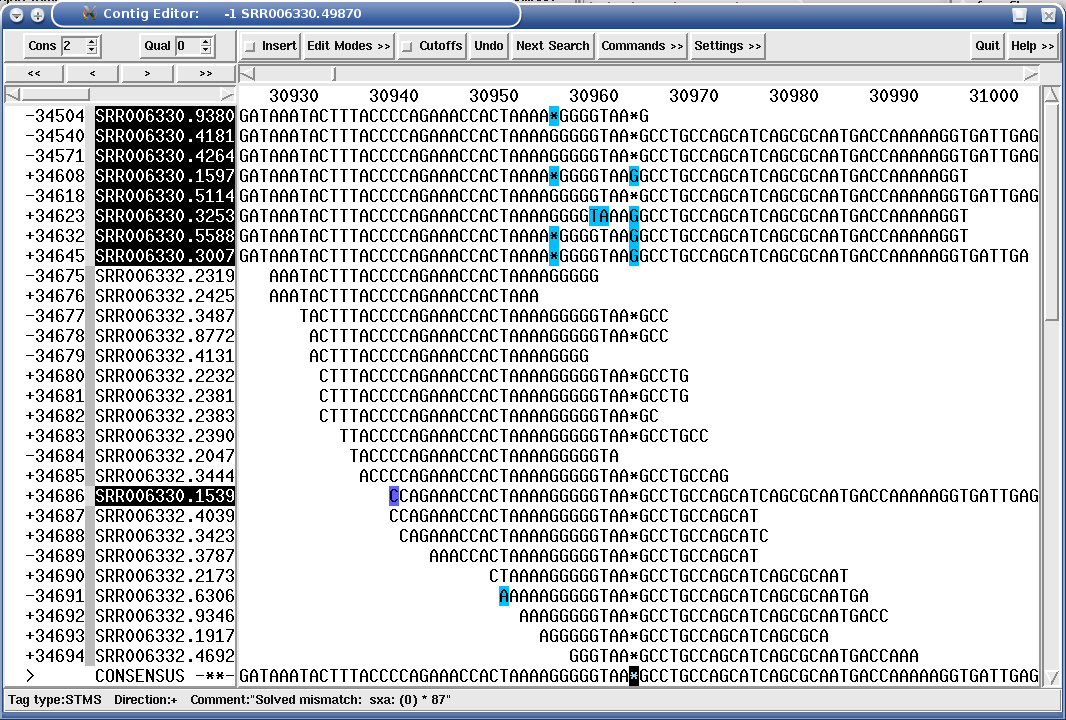Viewport: 1066px width, 720px height.
Task: Click the names panel scrollbar thumb
Action: point(55,95)
